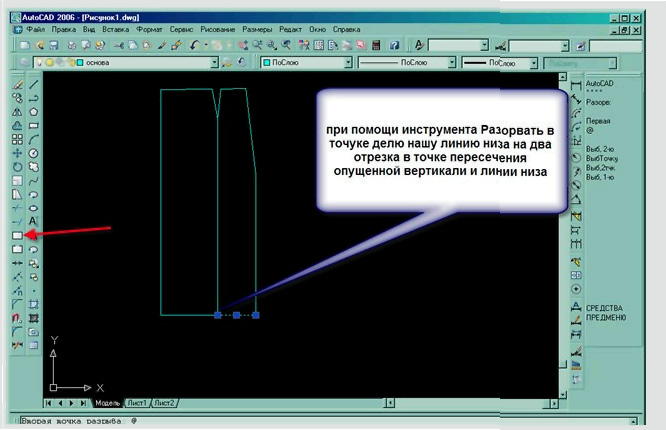The height and width of the screenshot is (430, 666).
Task: Select the Move tool
Action: coord(16,153)
